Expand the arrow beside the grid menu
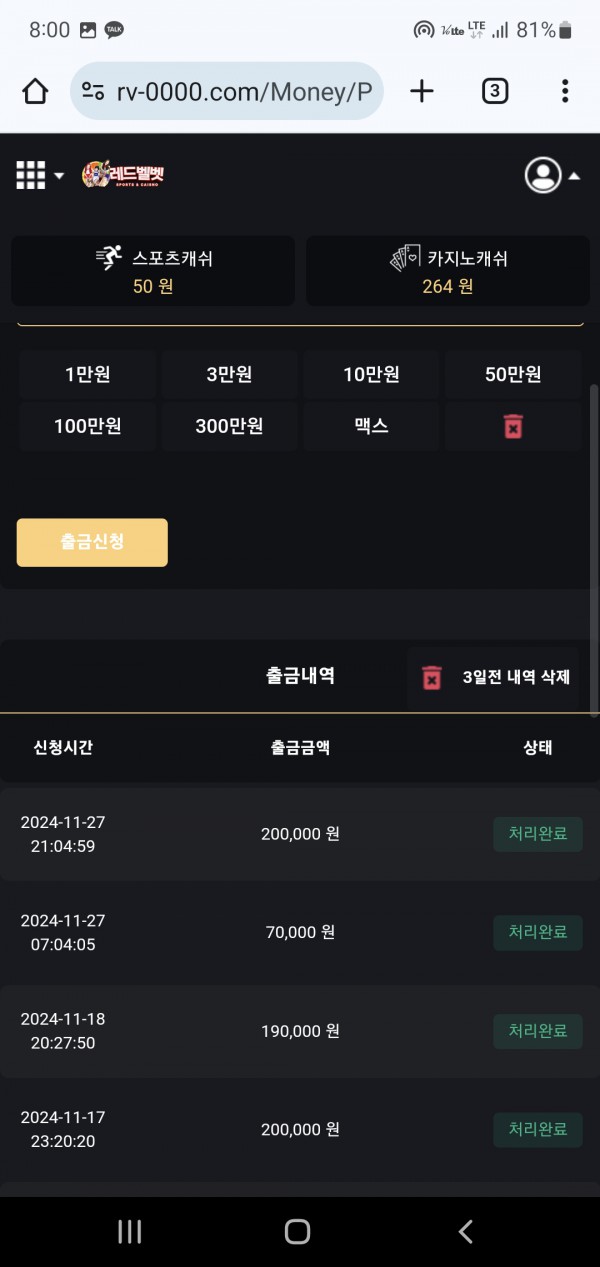Viewport: 600px width, 1267px height. pyautogui.click(x=59, y=176)
